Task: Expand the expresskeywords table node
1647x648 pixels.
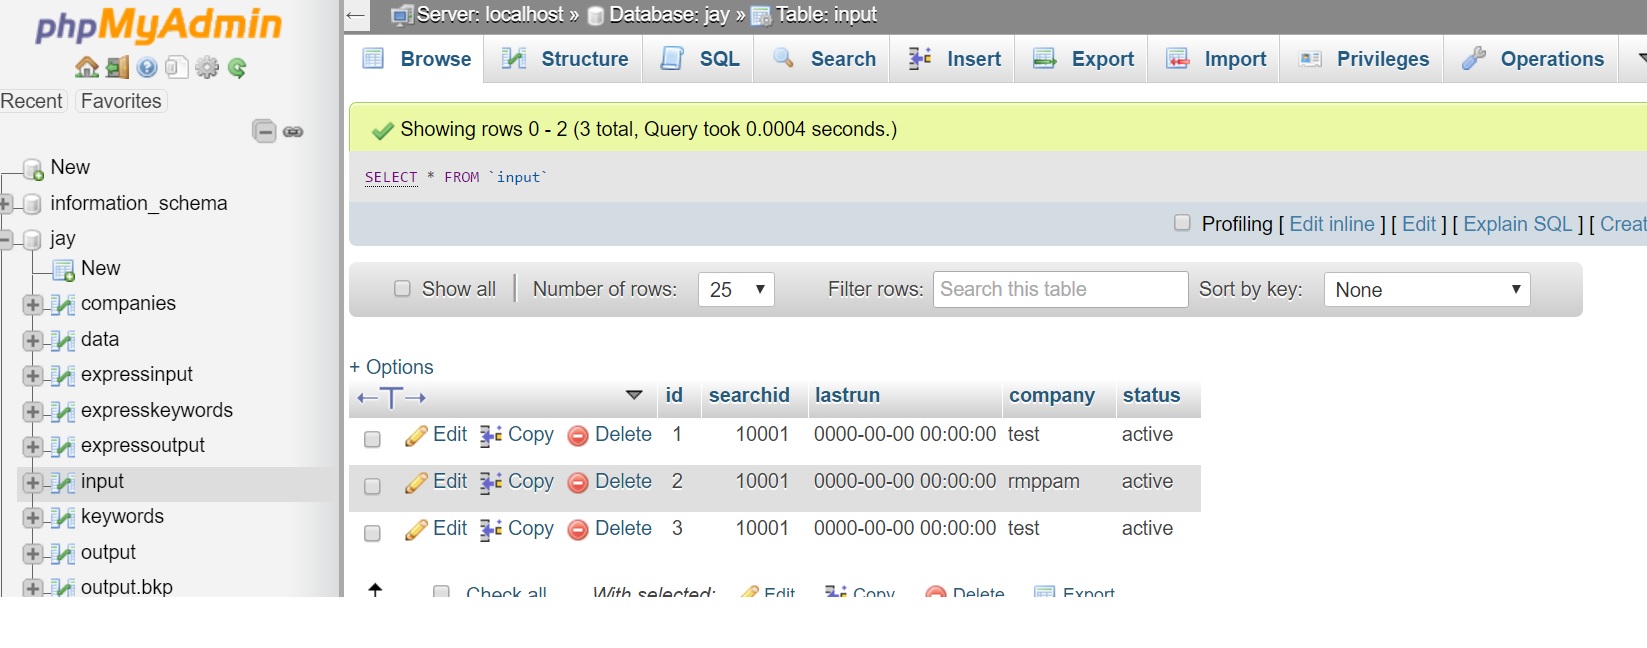Action: pyautogui.click(x=33, y=412)
